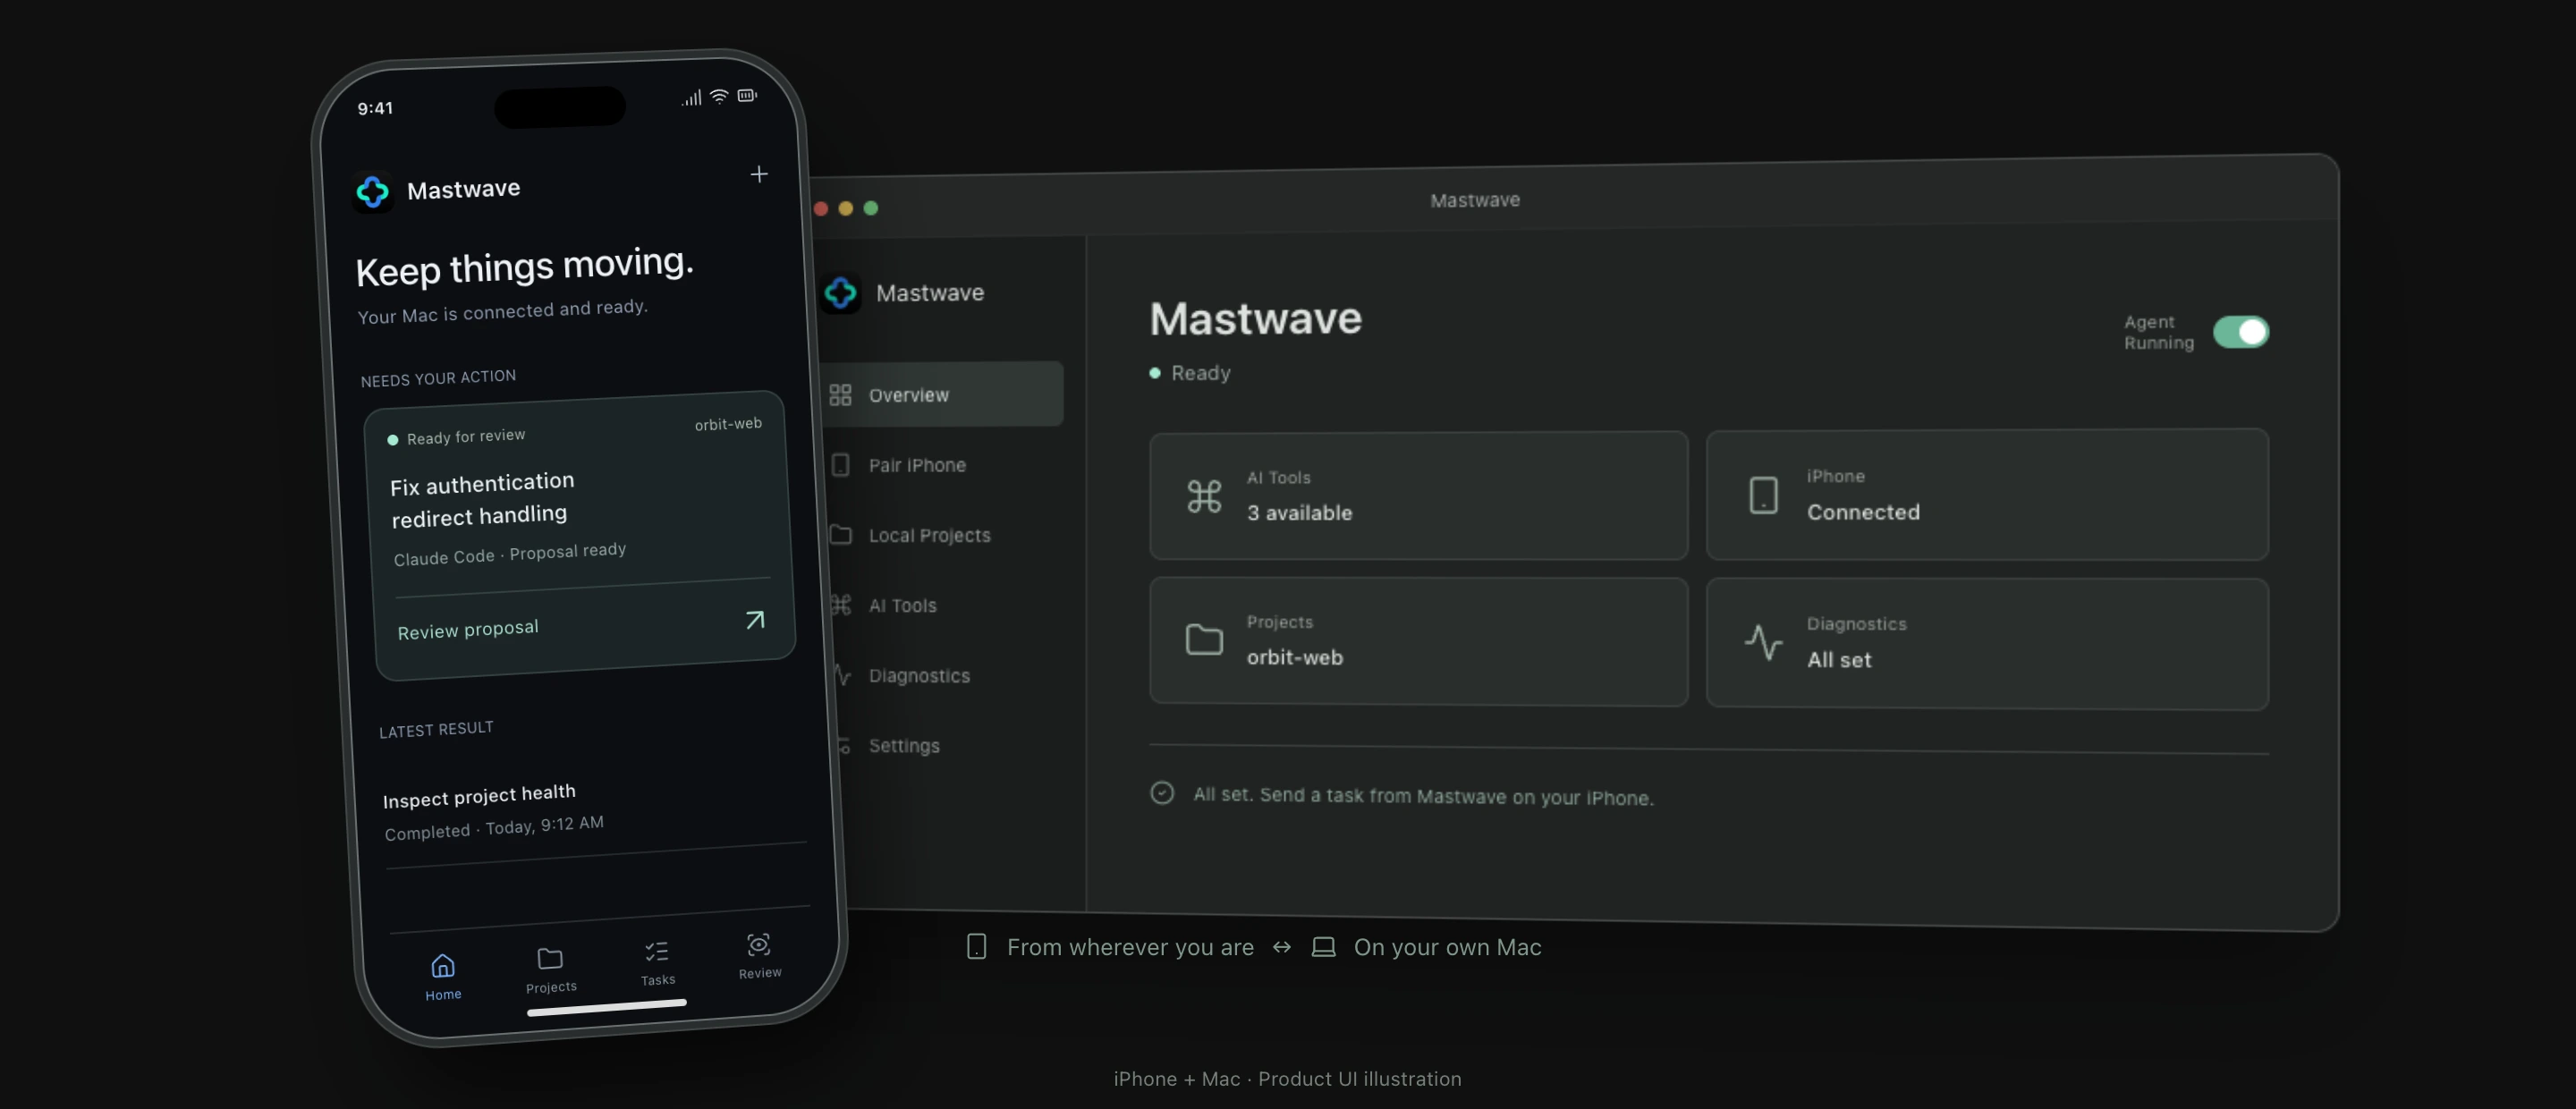Viewport: 2576px width, 1109px height.
Task: Click the AI Tools command icon in card
Action: click(1204, 496)
